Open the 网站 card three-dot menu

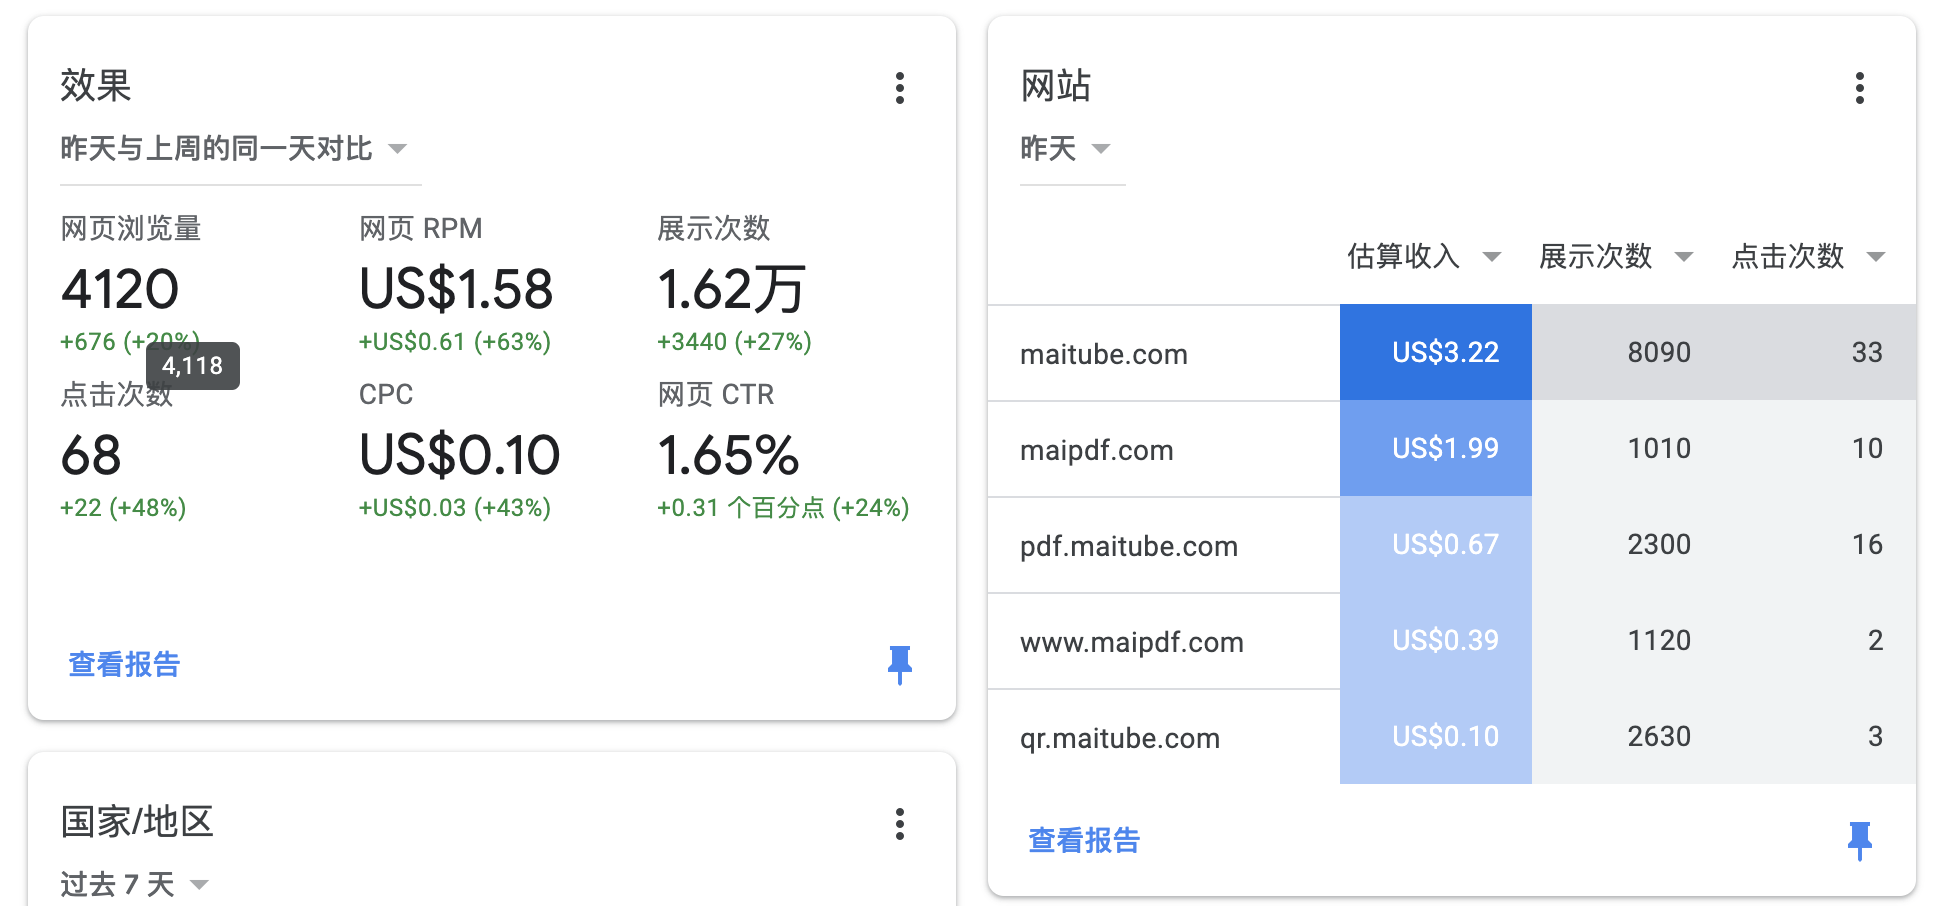pos(1859,88)
